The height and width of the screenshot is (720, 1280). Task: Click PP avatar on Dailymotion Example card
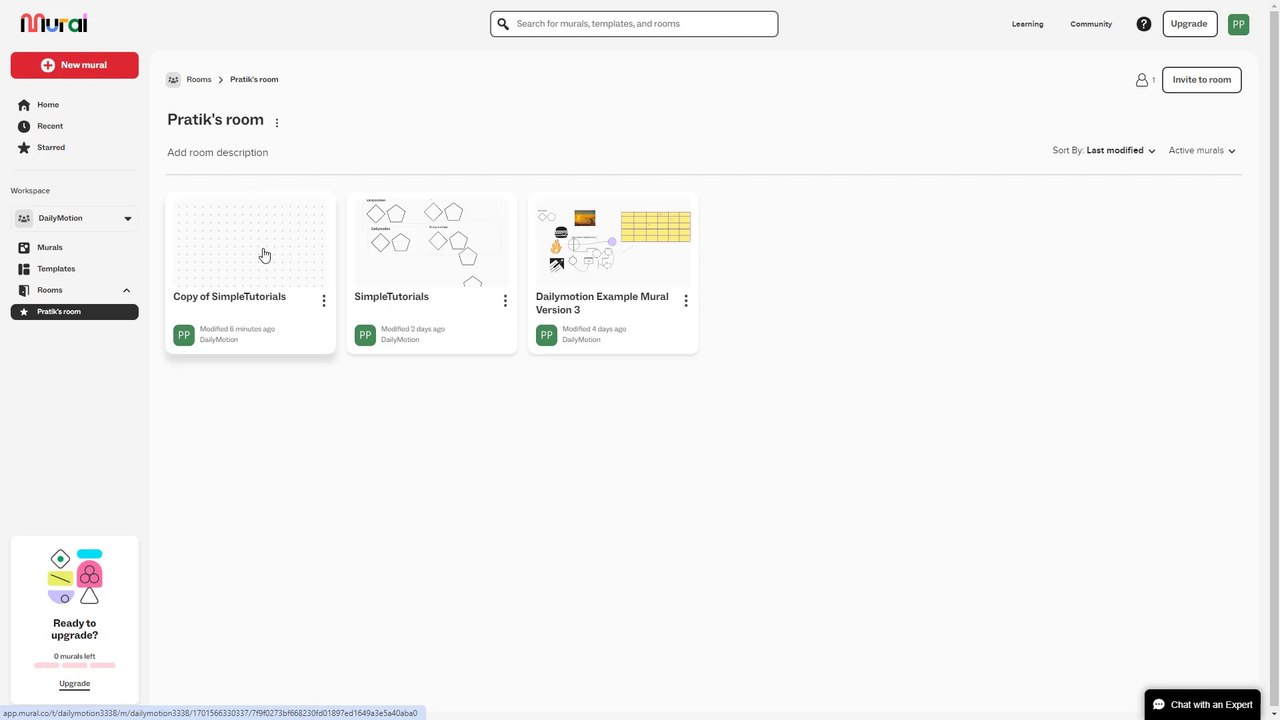point(546,335)
